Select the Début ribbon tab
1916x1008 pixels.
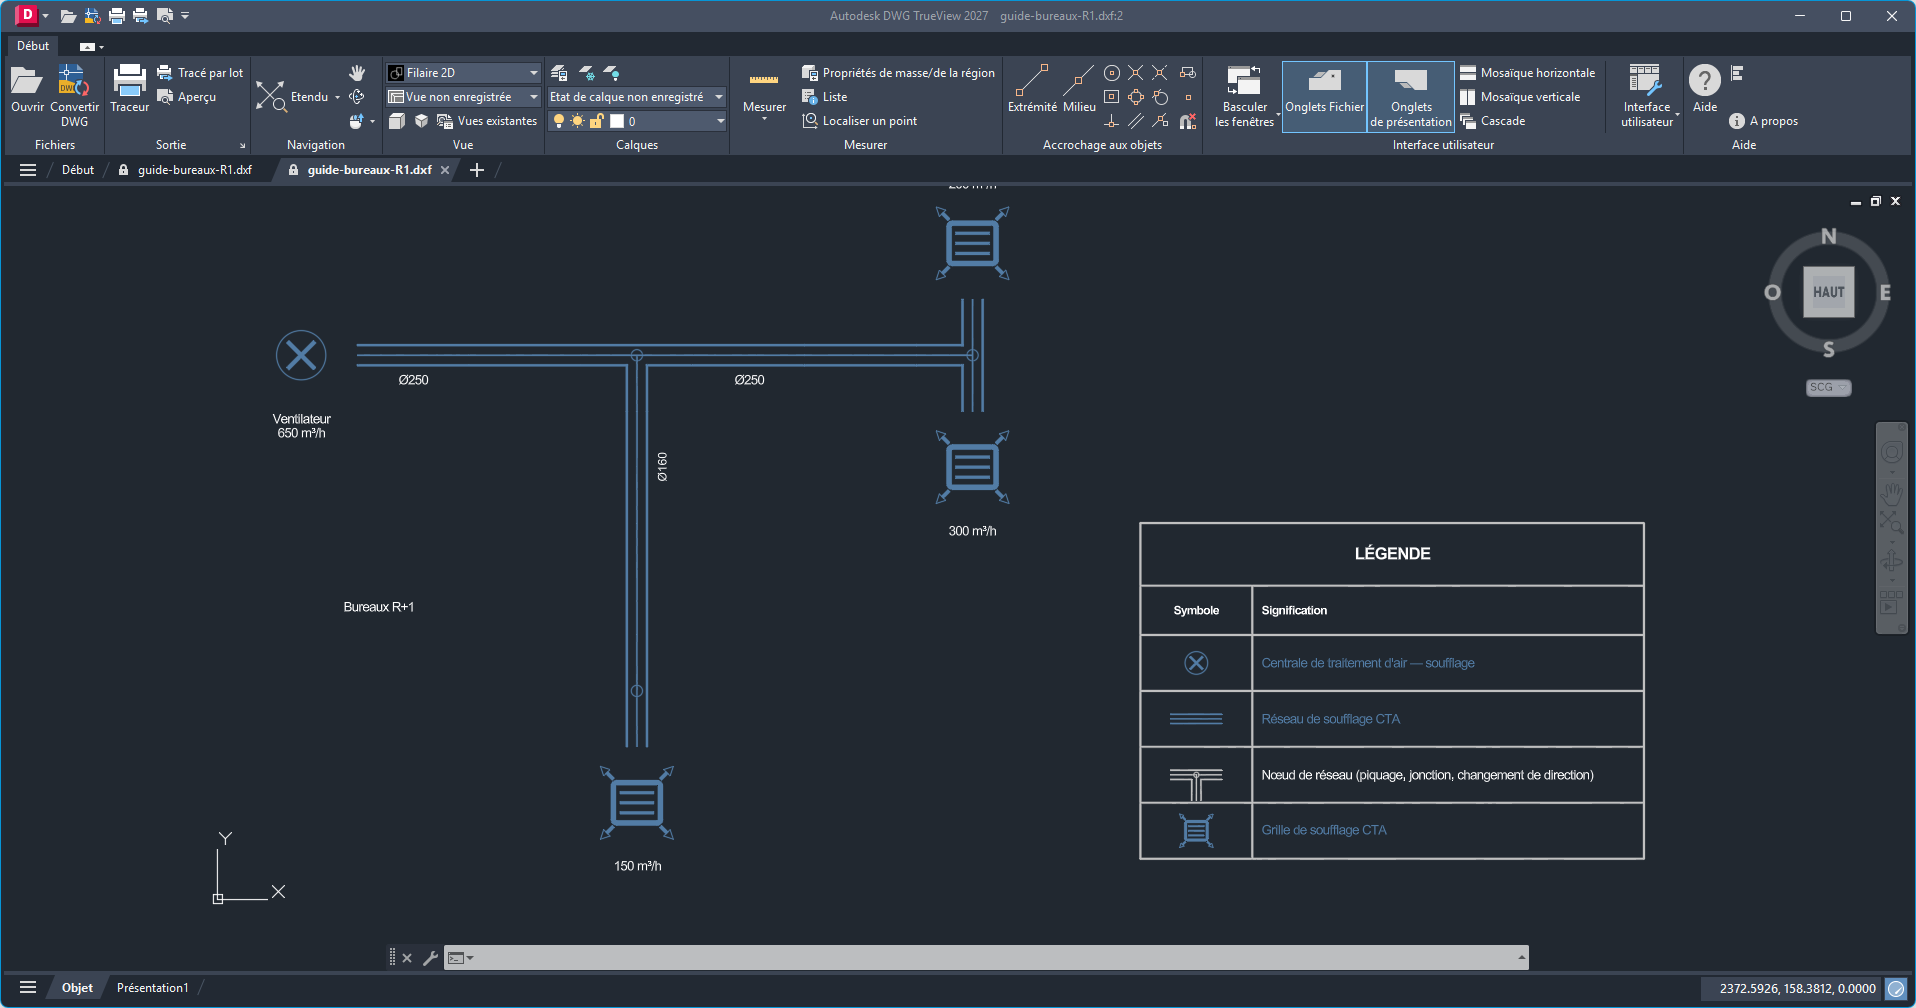coord(33,46)
